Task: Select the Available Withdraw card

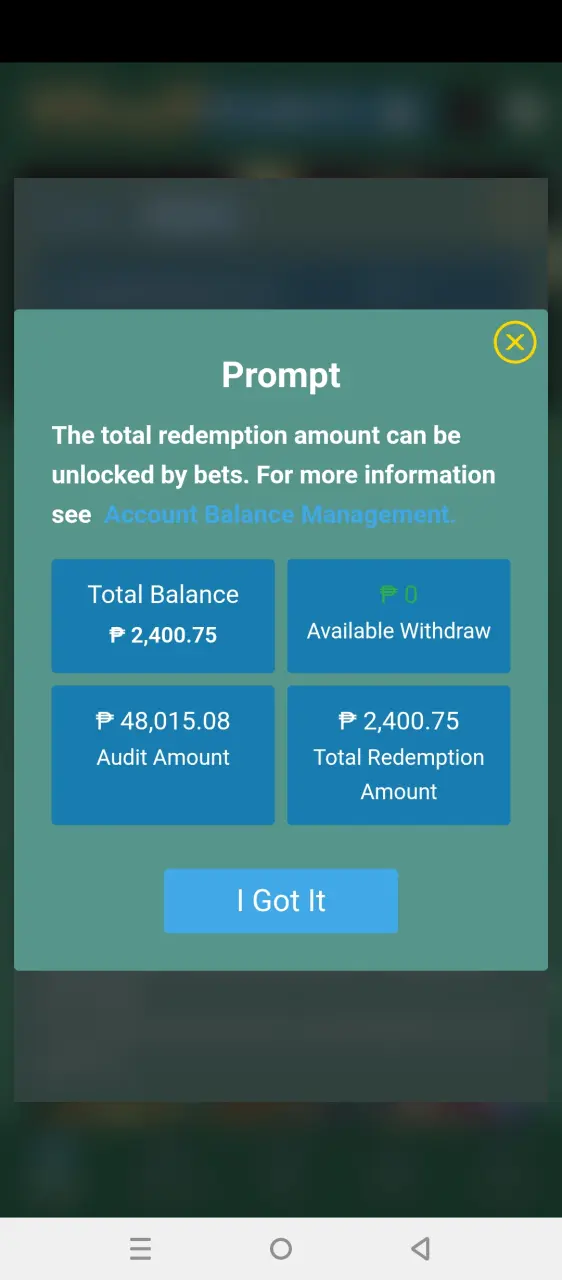Action: [399, 615]
